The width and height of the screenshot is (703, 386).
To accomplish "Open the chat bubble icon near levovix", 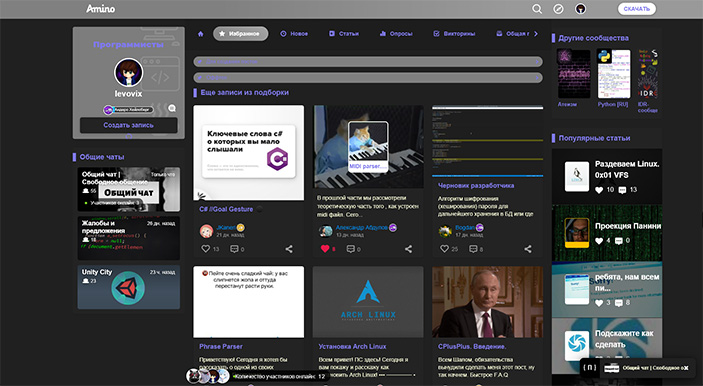I will tap(172, 108).
